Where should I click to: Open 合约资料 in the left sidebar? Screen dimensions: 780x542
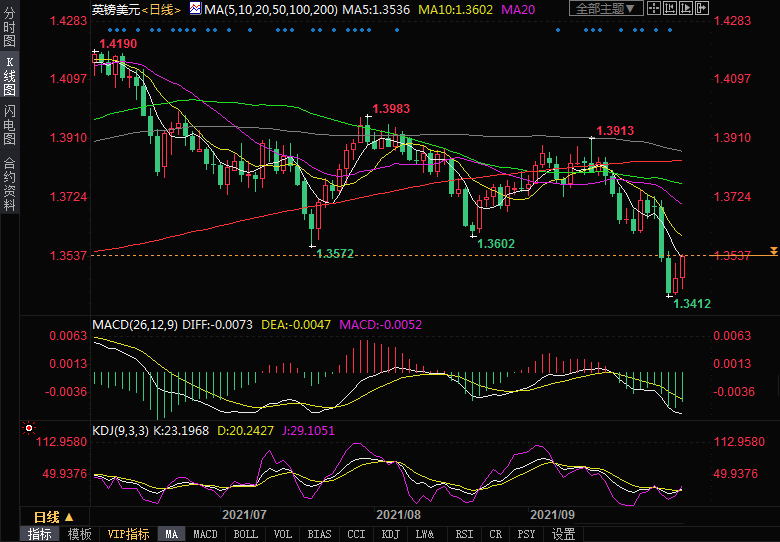[9, 183]
